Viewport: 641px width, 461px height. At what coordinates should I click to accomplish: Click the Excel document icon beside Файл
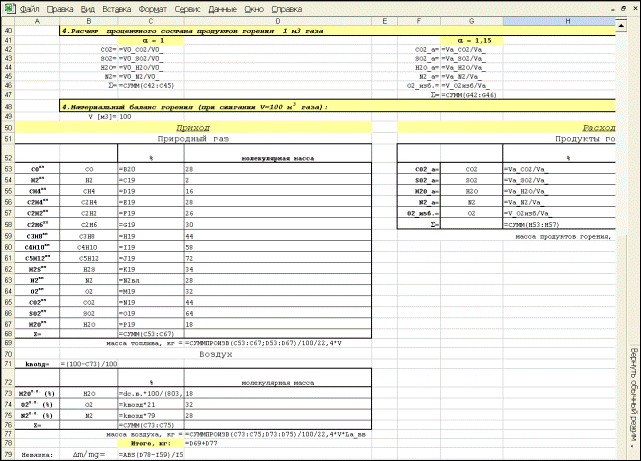10,9
